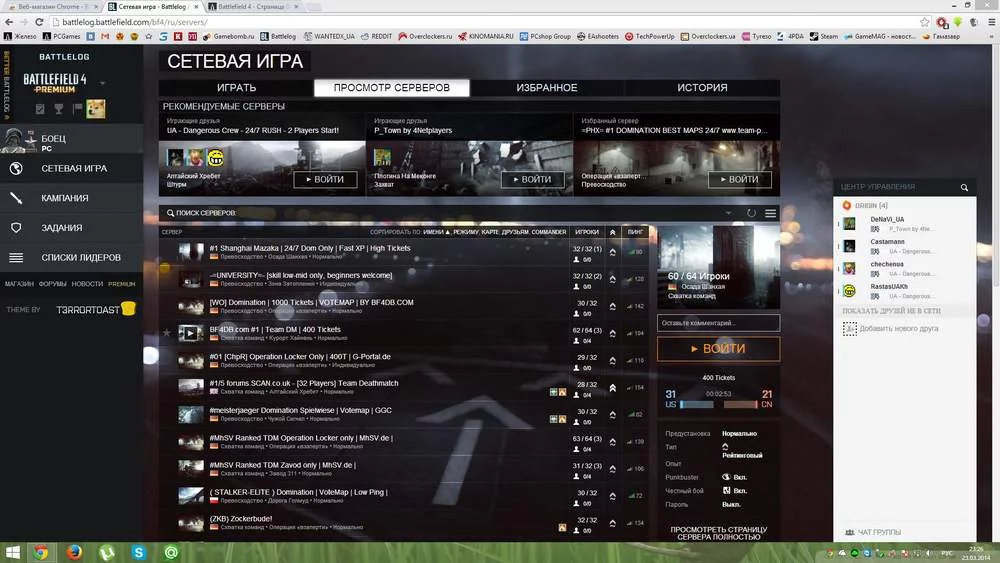Select the [WO] Domination 1000 Tickets server
1000x563 pixels.
pos(405,307)
